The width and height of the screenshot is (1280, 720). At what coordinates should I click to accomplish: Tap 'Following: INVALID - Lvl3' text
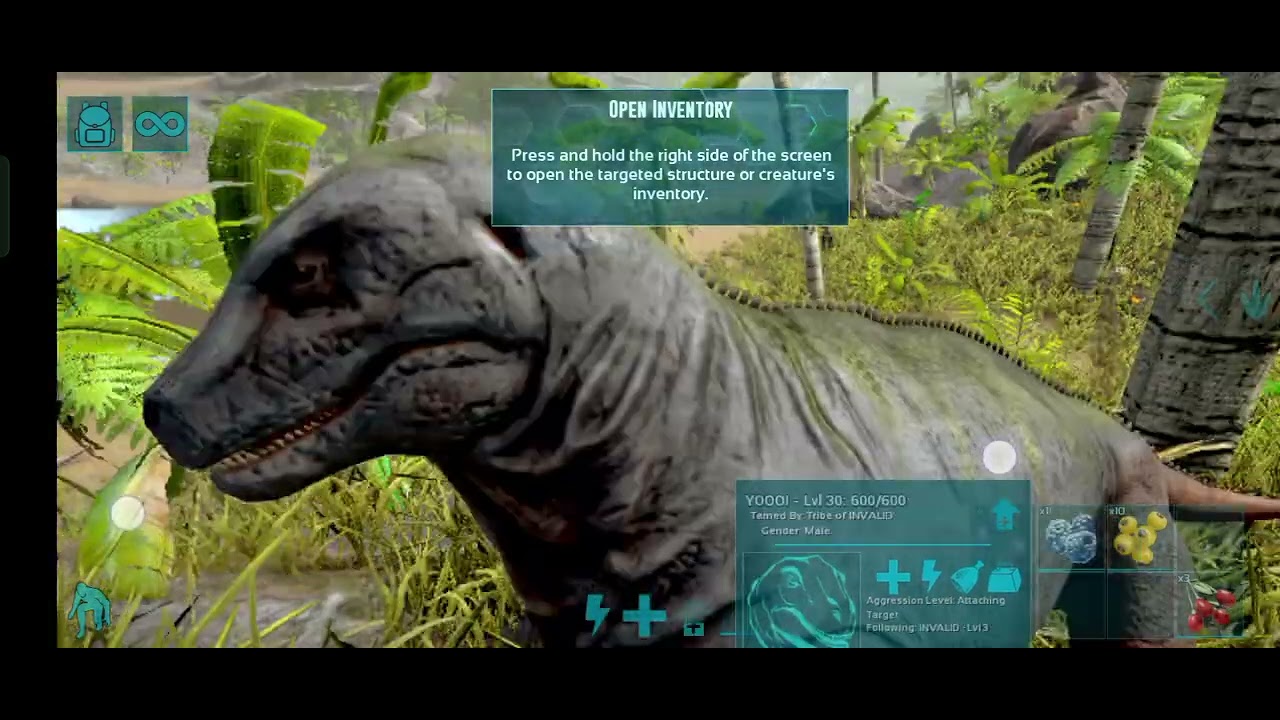coord(927,628)
